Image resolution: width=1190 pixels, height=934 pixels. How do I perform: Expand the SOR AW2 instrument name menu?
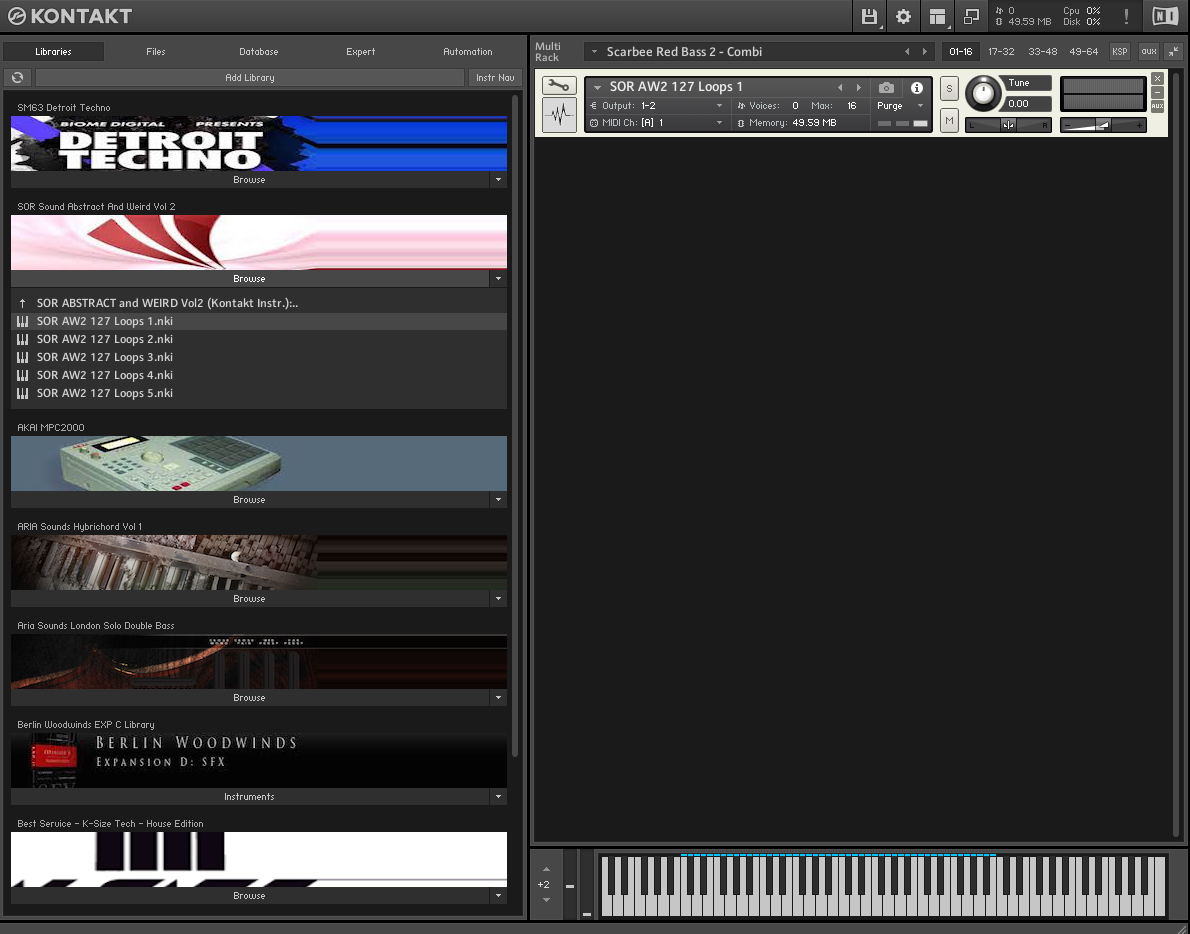597,87
